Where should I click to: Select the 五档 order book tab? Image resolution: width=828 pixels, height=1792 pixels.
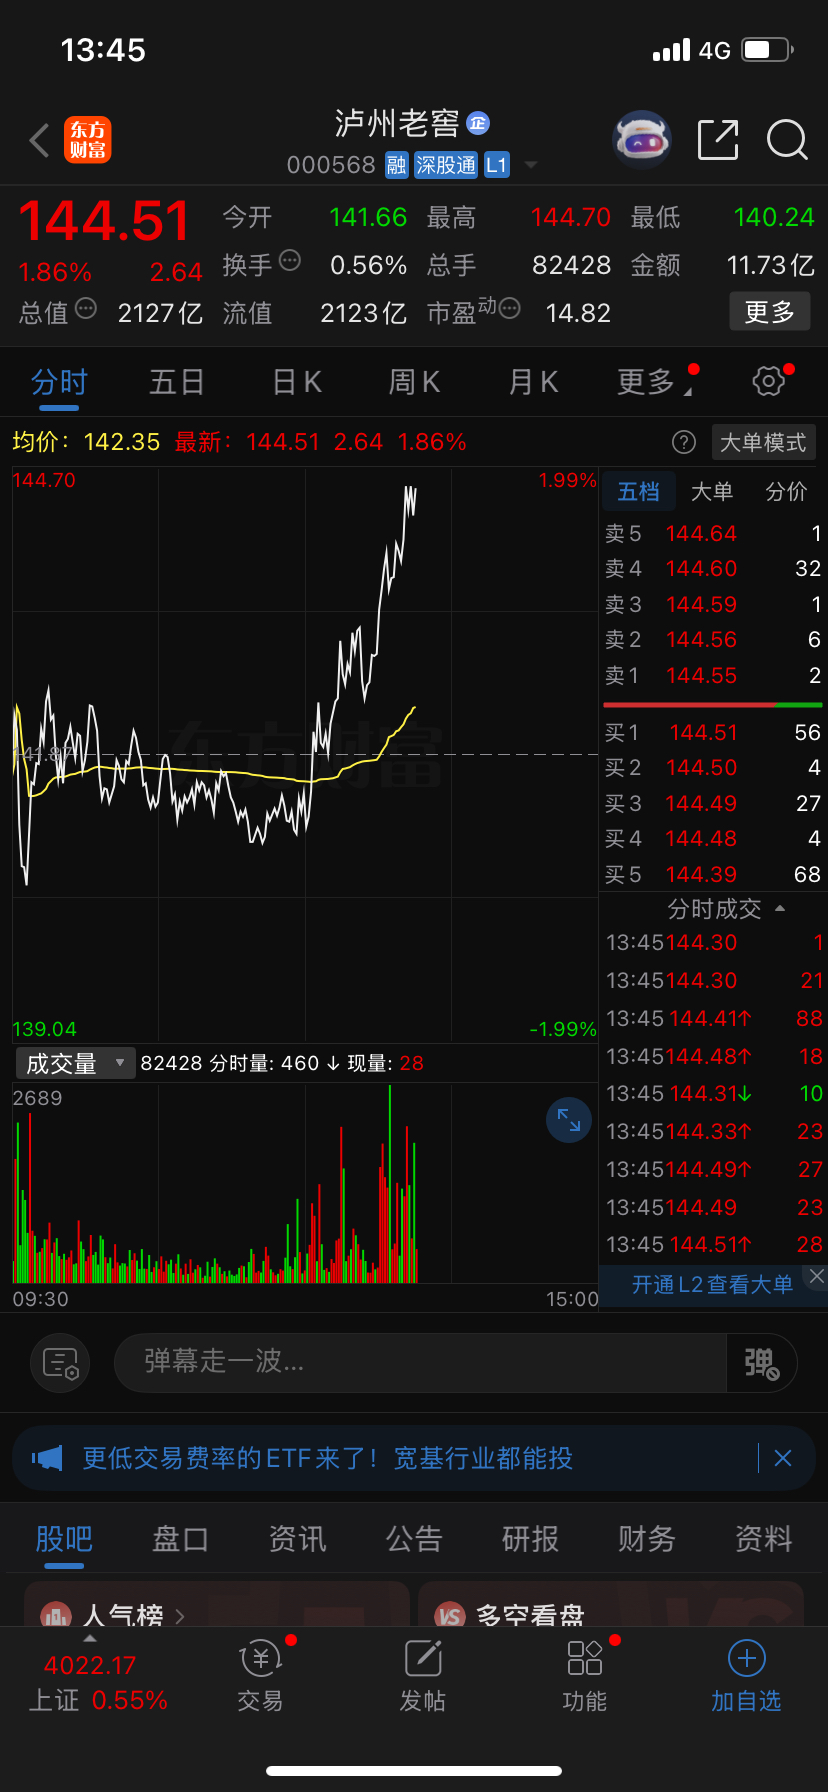click(x=638, y=491)
